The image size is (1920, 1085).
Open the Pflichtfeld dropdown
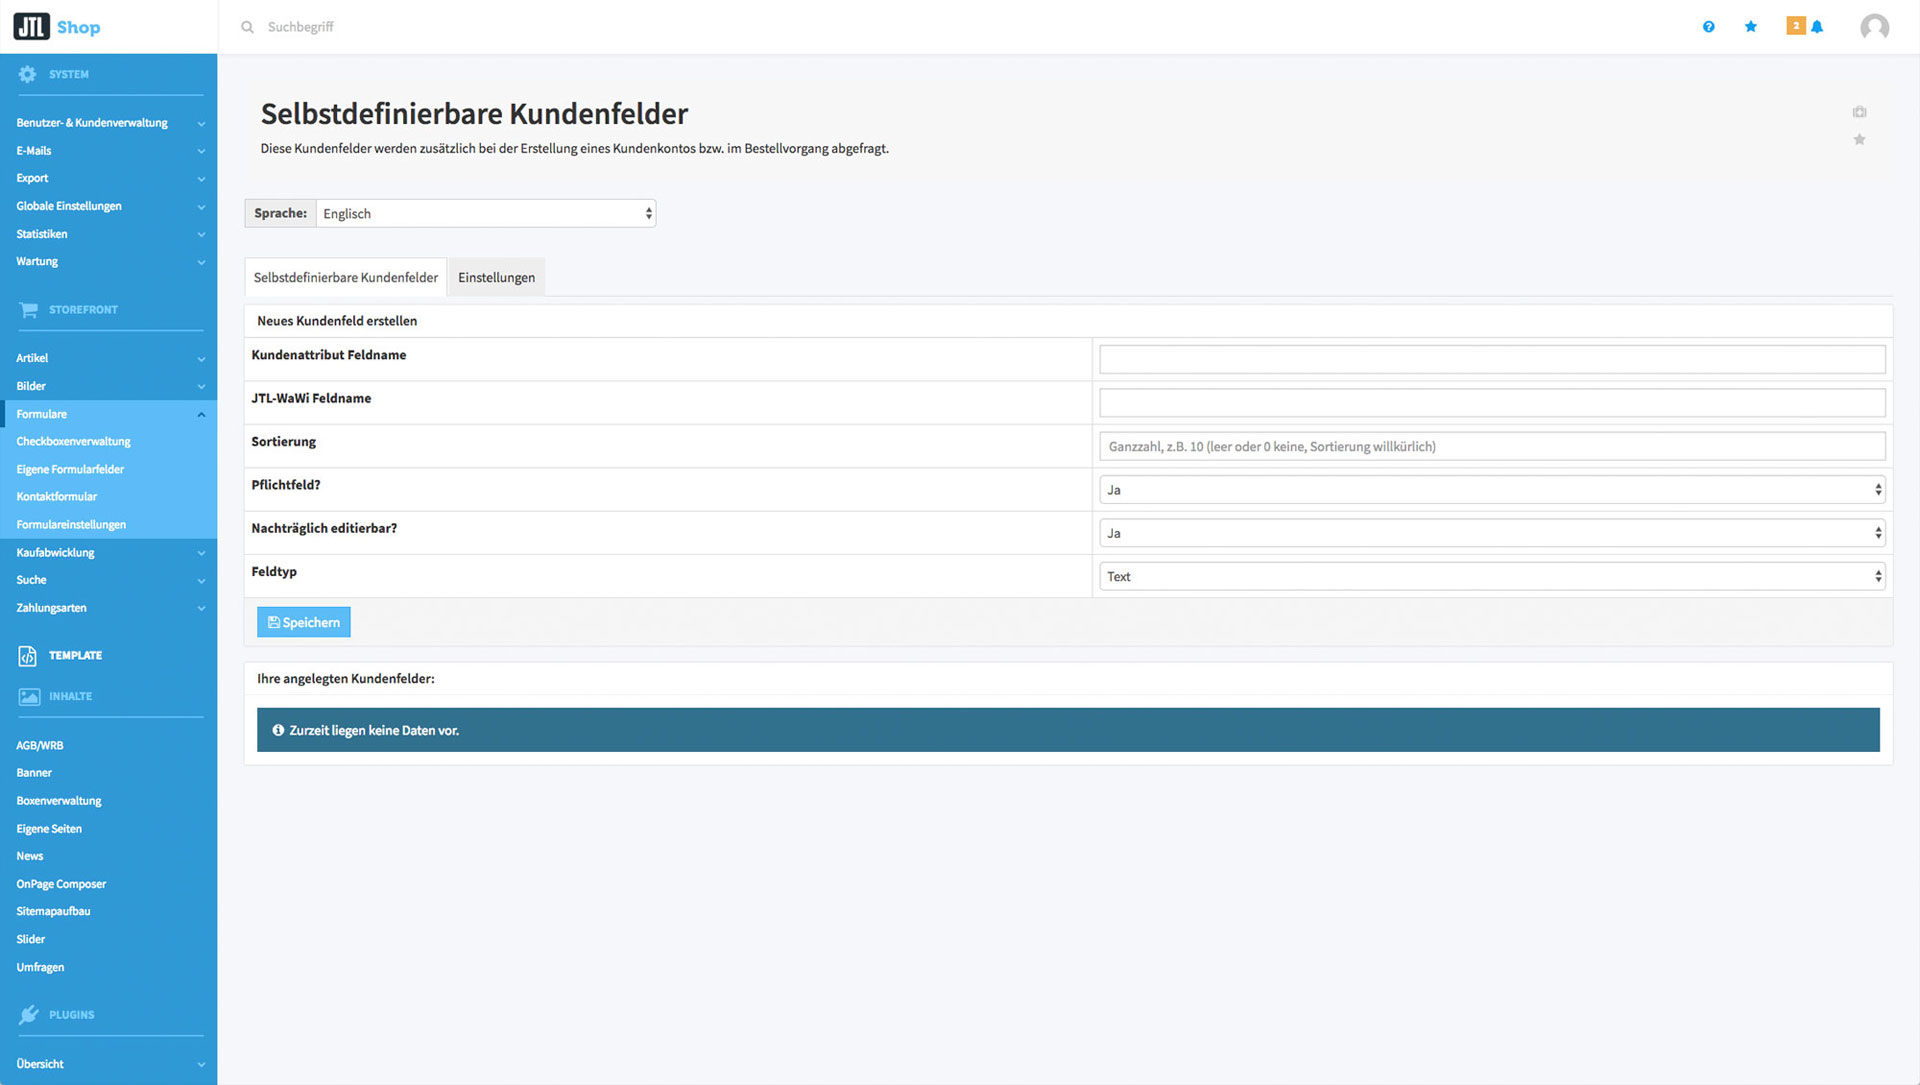point(1492,490)
